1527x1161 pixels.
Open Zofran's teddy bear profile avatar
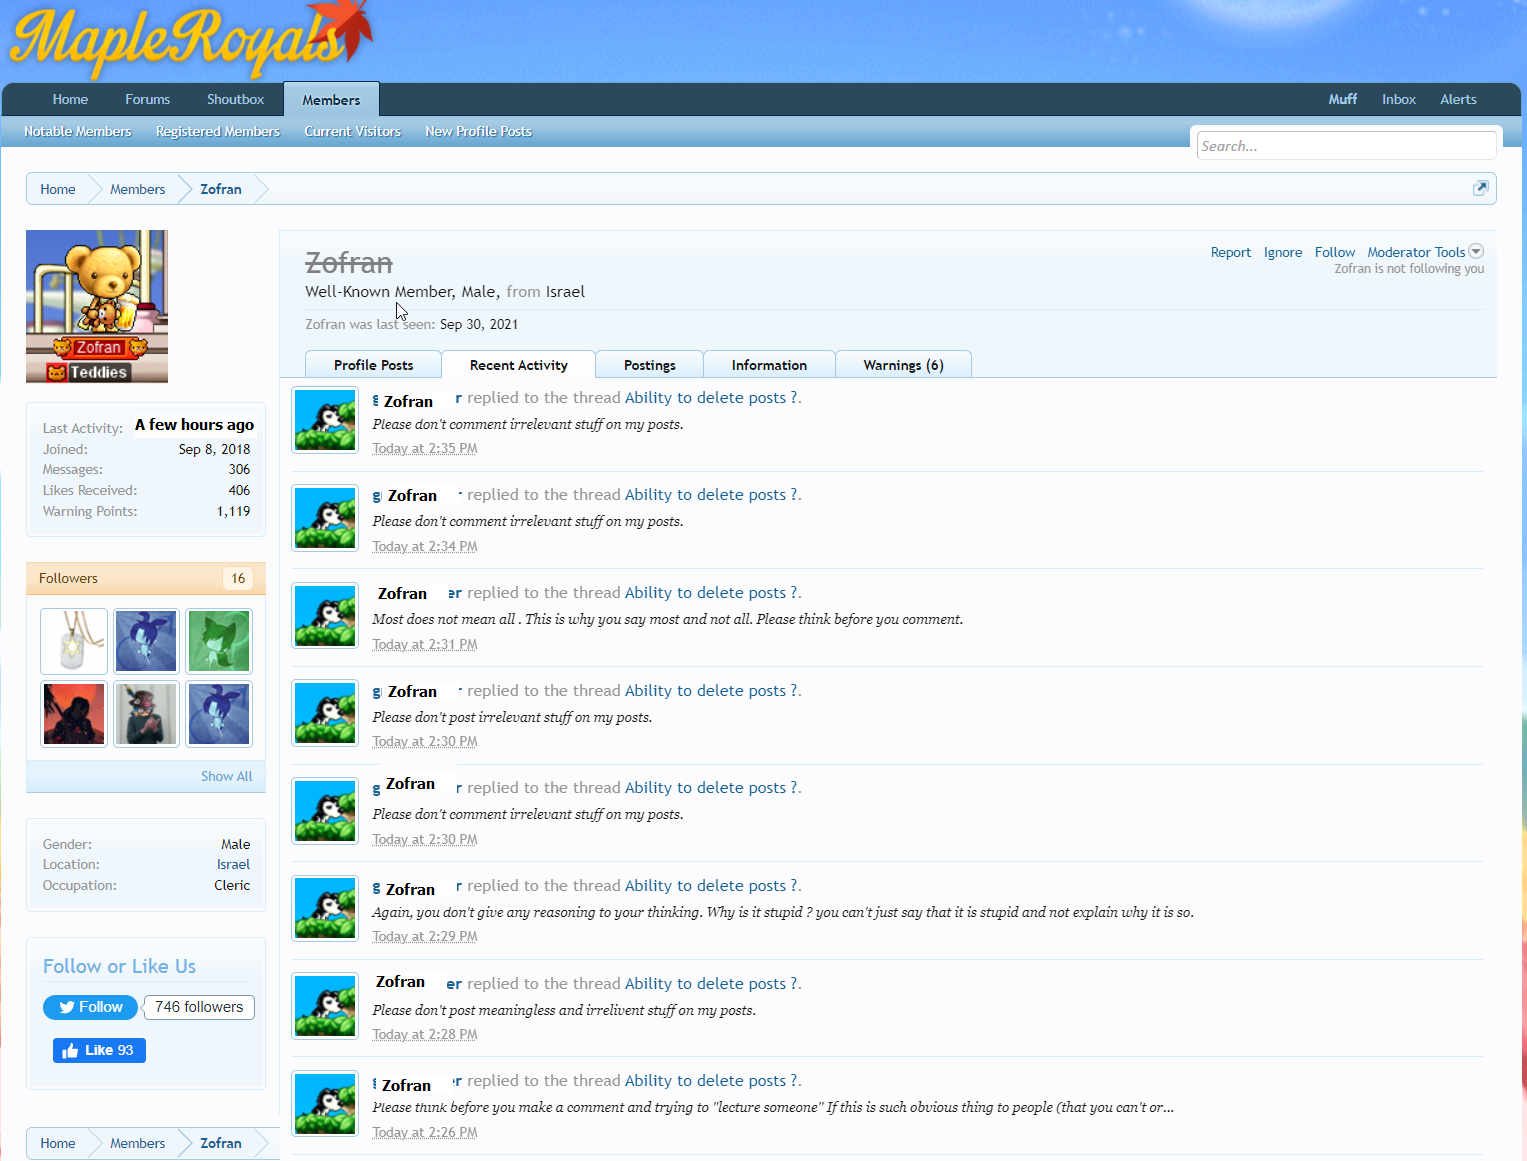tap(97, 306)
